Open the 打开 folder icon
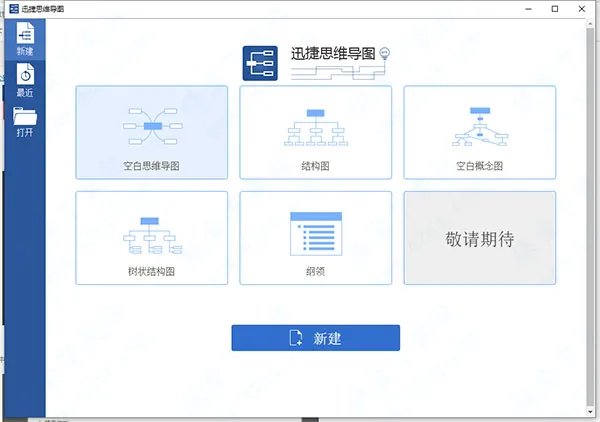Viewport: 600px width, 422px height. [25, 122]
